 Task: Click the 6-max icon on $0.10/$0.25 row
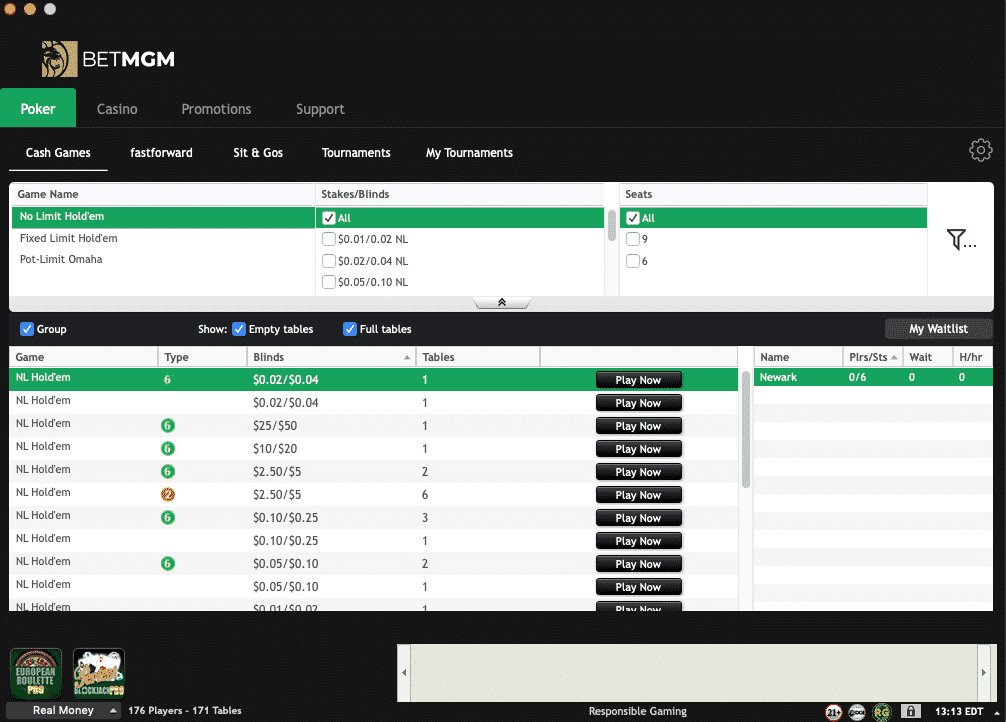click(x=168, y=518)
